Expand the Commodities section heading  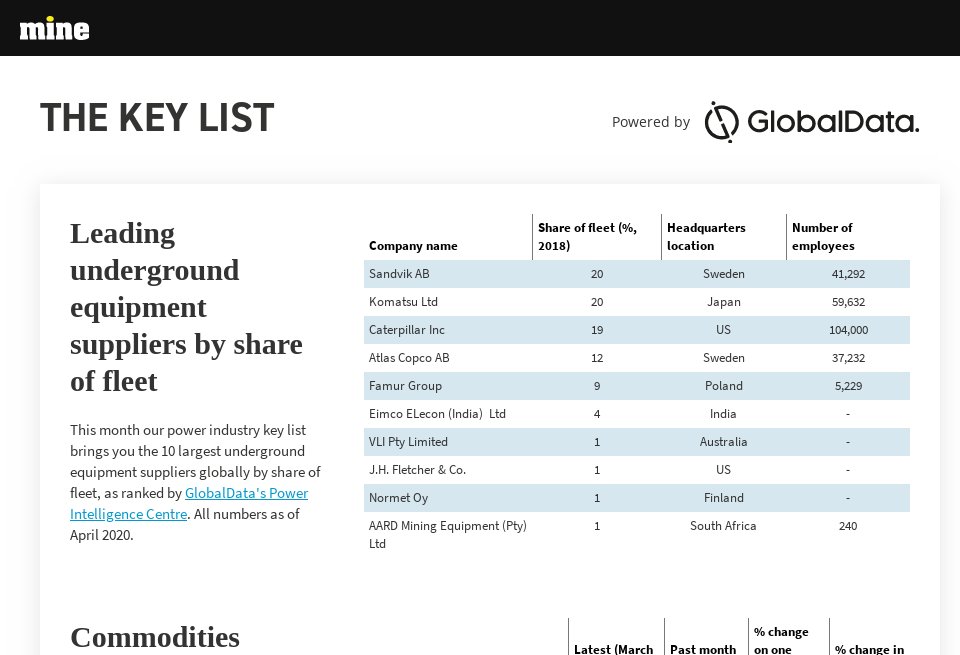[155, 637]
